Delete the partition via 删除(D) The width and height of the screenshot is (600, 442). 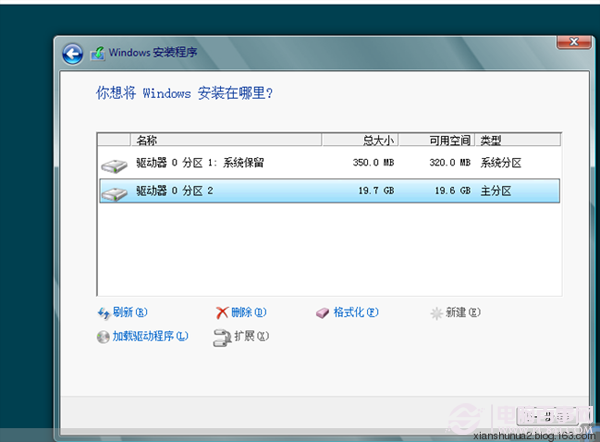249,312
